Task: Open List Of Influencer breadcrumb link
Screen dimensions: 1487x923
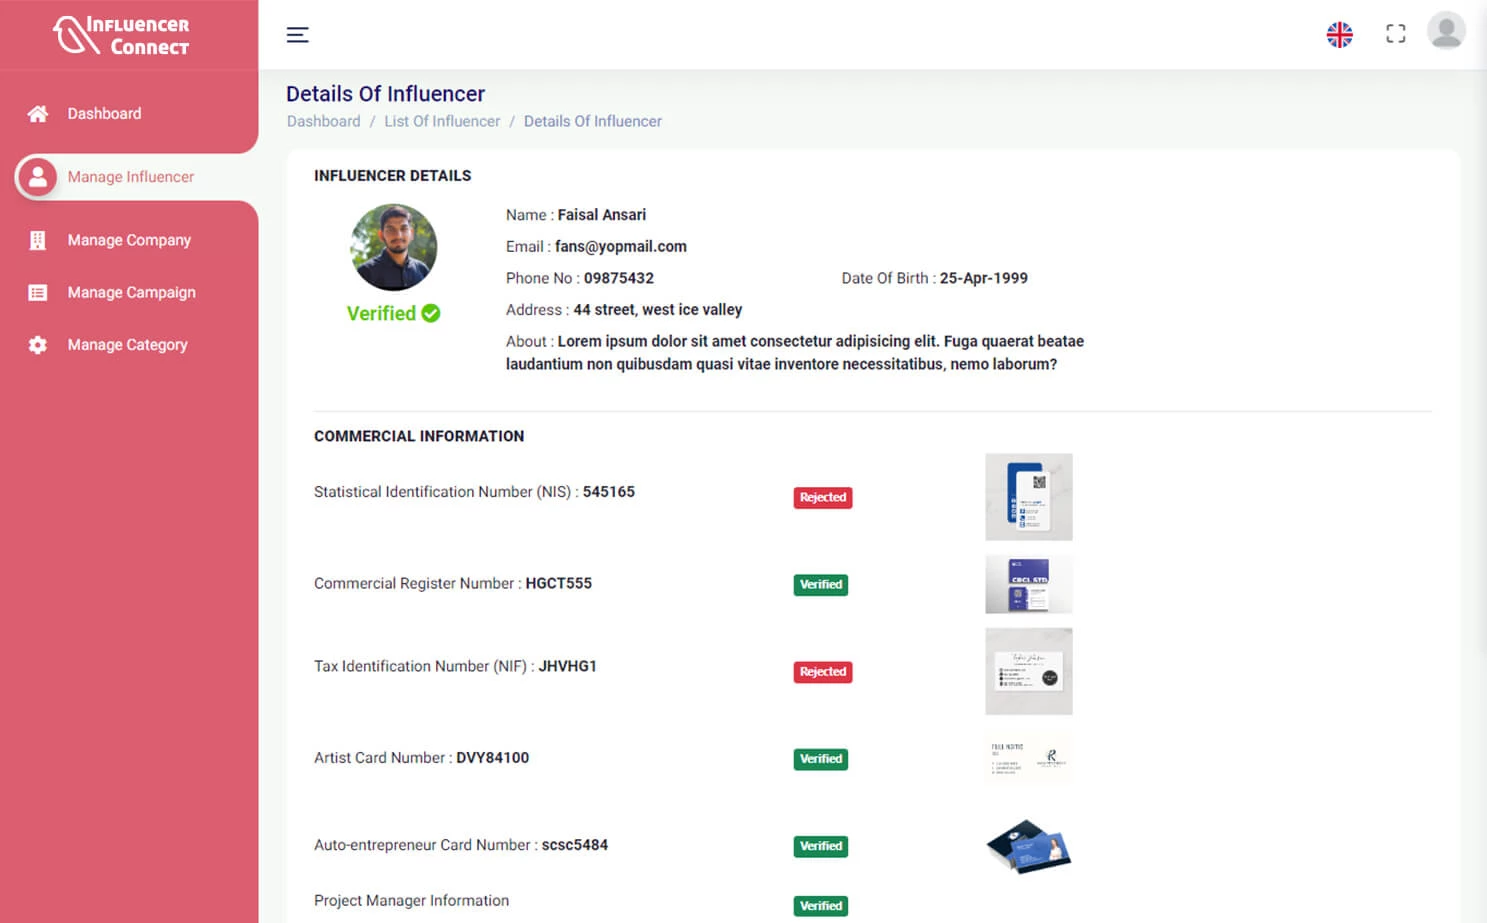Action: [442, 121]
